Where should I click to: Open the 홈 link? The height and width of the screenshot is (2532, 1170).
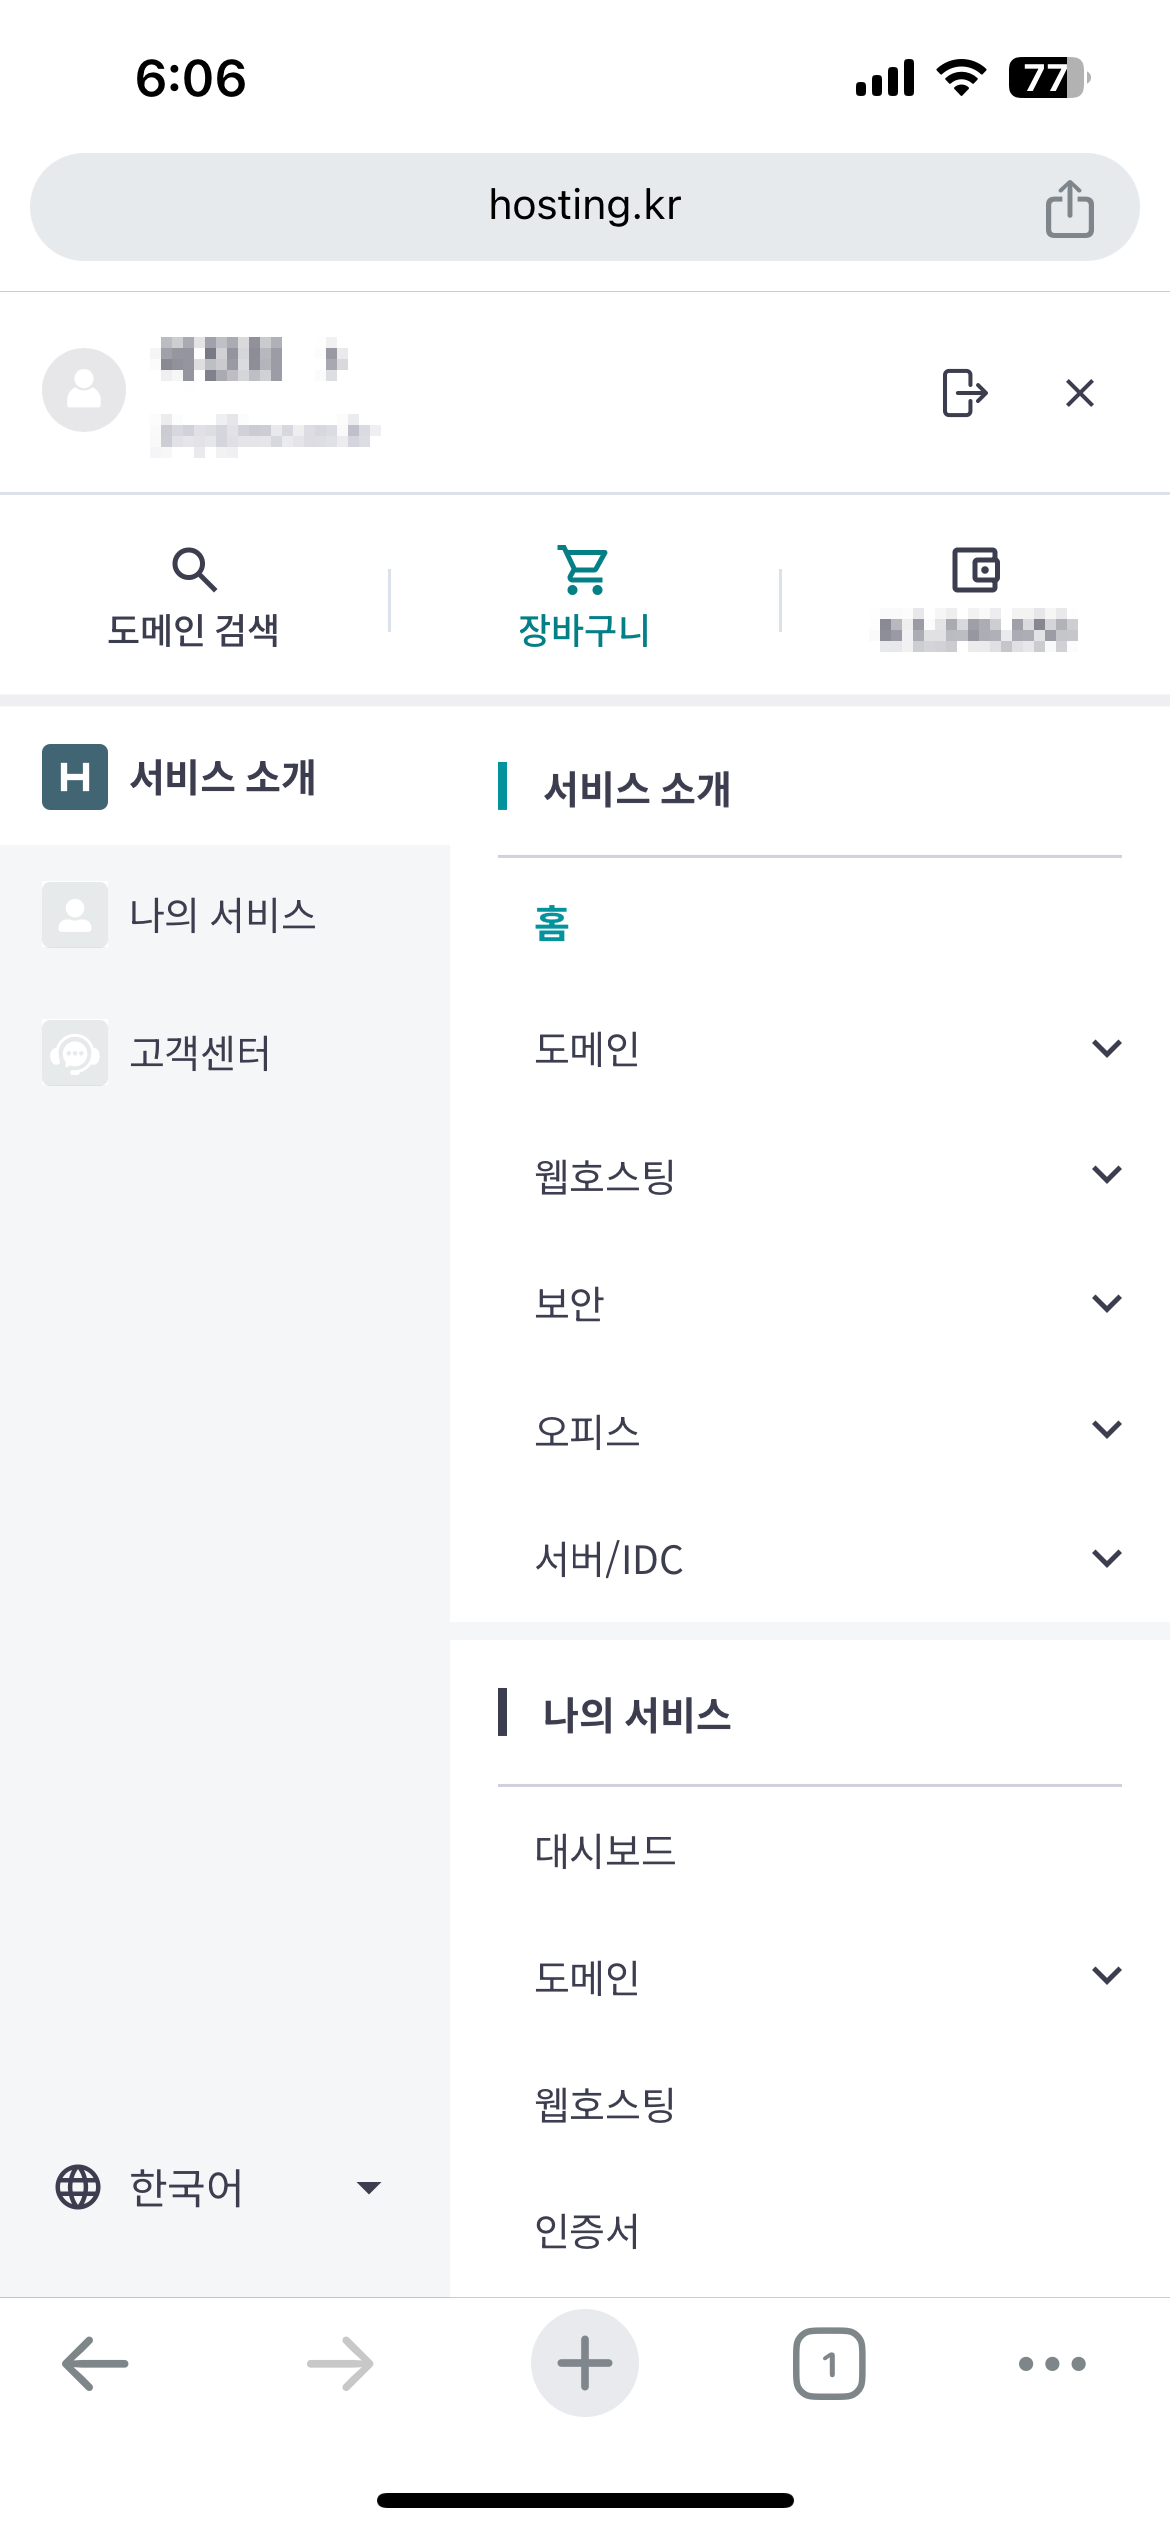(x=552, y=923)
